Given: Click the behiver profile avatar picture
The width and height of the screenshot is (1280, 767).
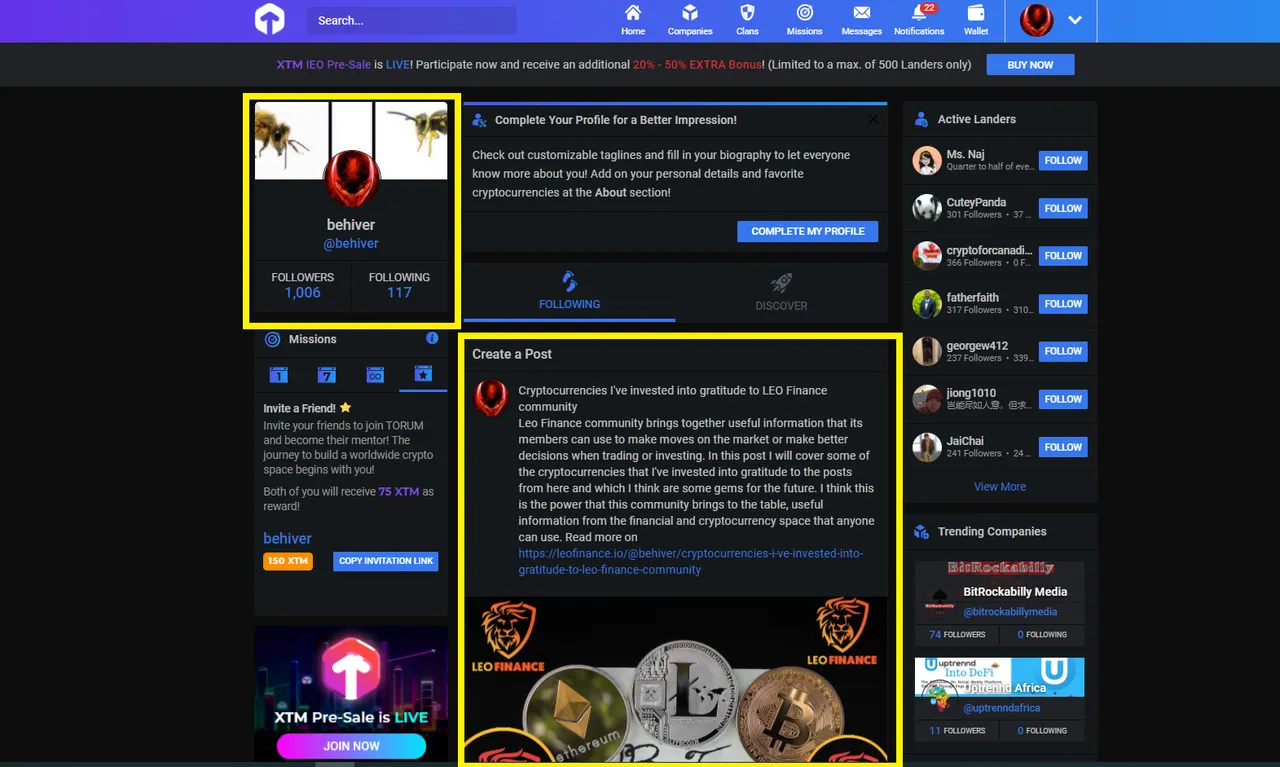Looking at the screenshot, I should pos(351,180).
